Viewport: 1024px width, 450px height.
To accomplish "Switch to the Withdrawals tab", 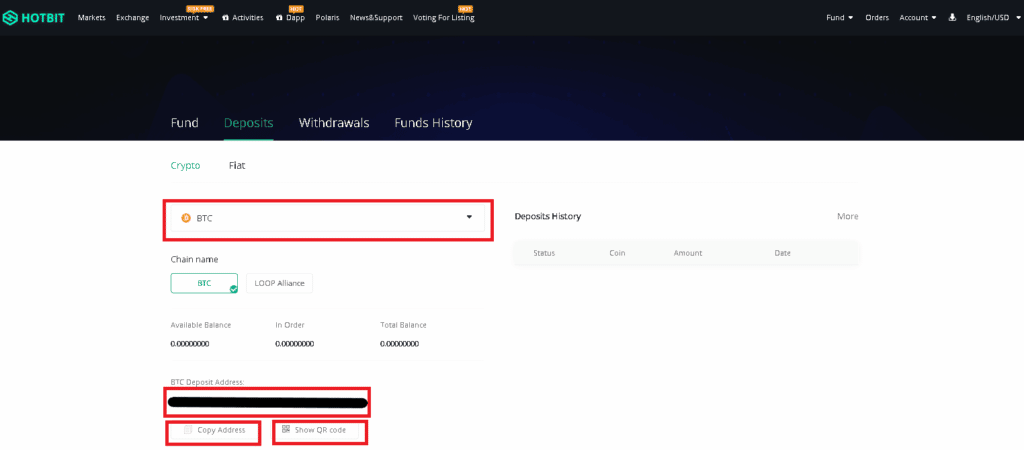I will click(334, 123).
